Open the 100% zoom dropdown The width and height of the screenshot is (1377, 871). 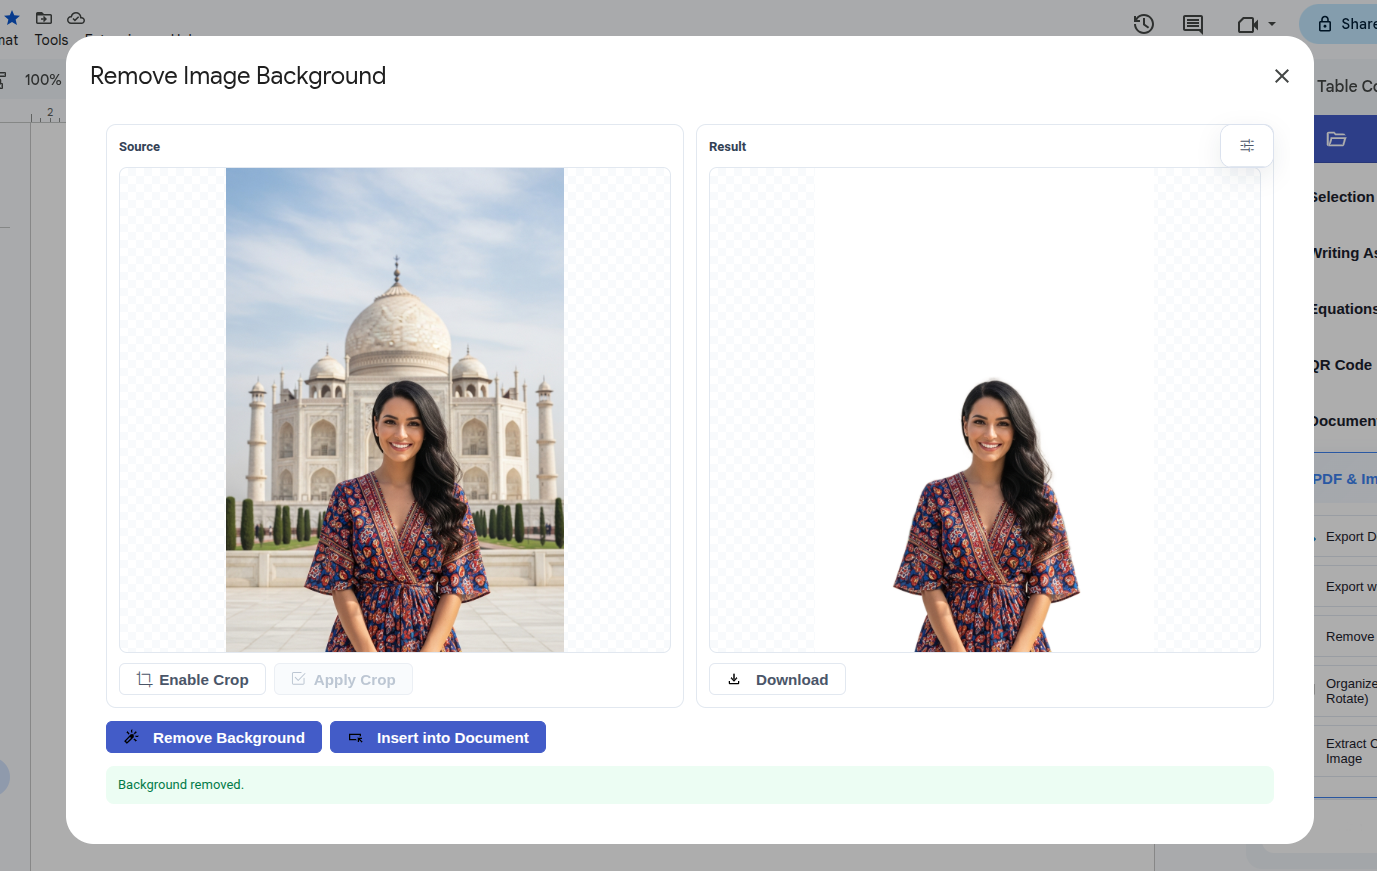(42, 79)
